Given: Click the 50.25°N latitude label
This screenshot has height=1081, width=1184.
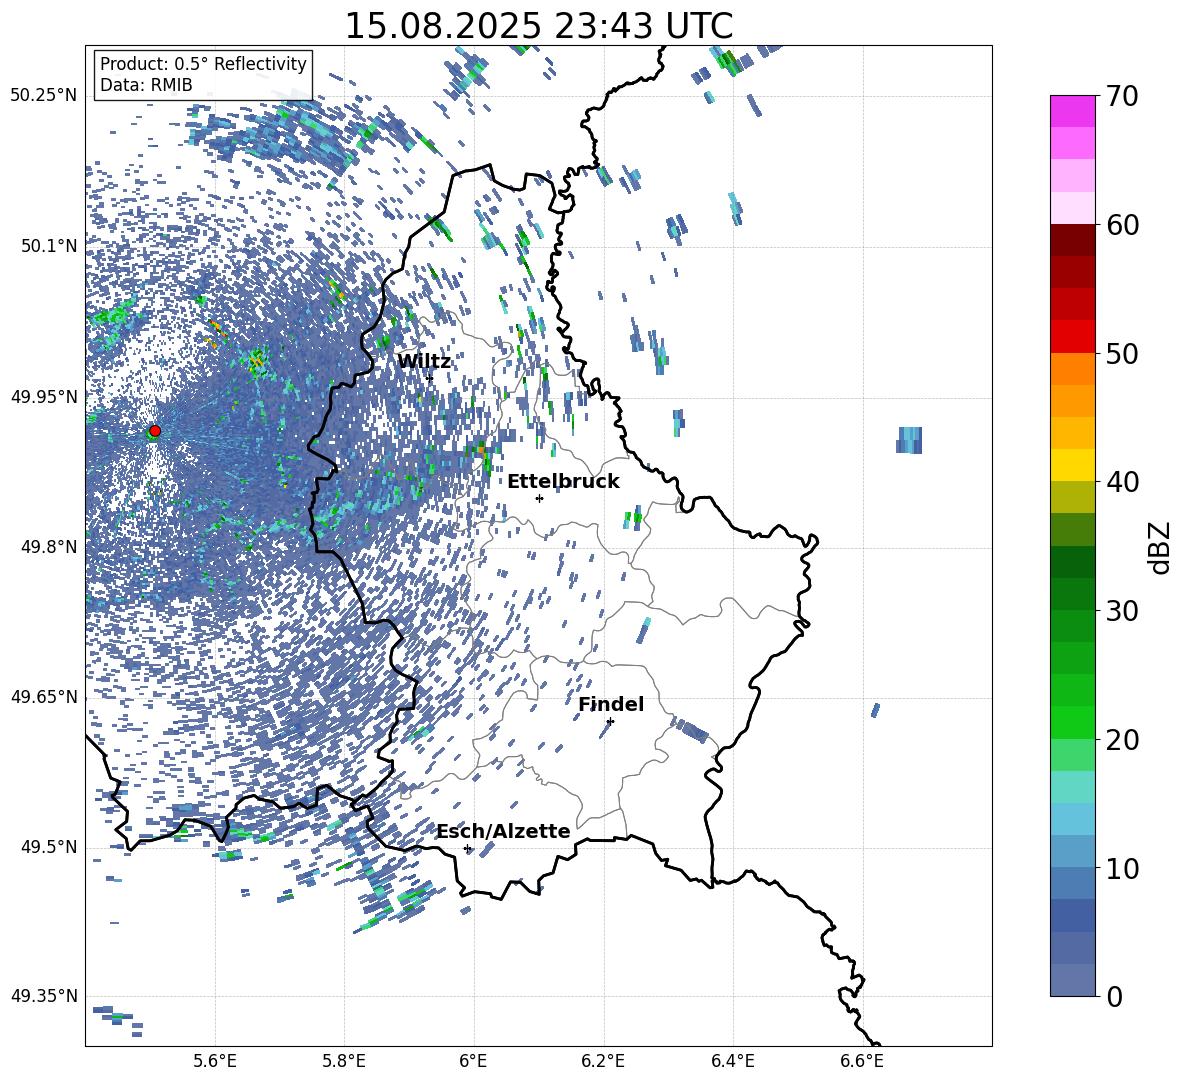Looking at the screenshot, I should (44, 96).
